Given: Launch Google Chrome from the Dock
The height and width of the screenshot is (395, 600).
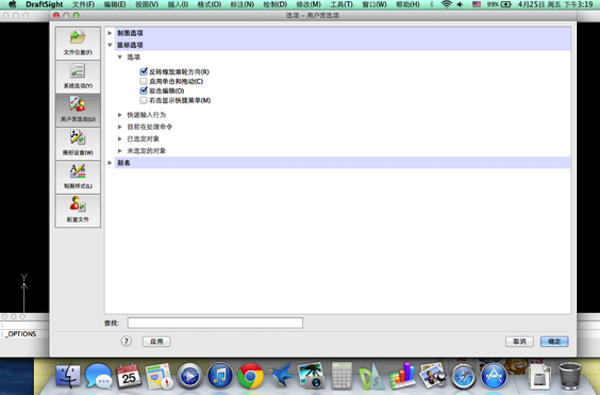Looking at the screenshot, I should [251, 376].
